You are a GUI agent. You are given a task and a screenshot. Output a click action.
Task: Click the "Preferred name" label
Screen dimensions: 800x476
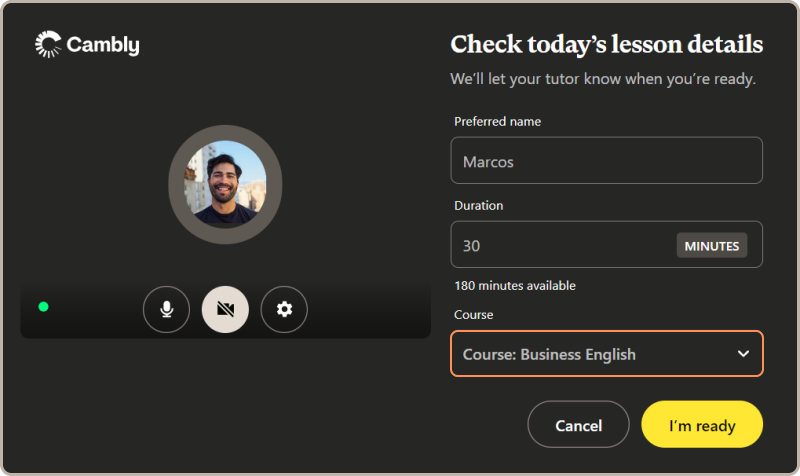pos(497,122)
